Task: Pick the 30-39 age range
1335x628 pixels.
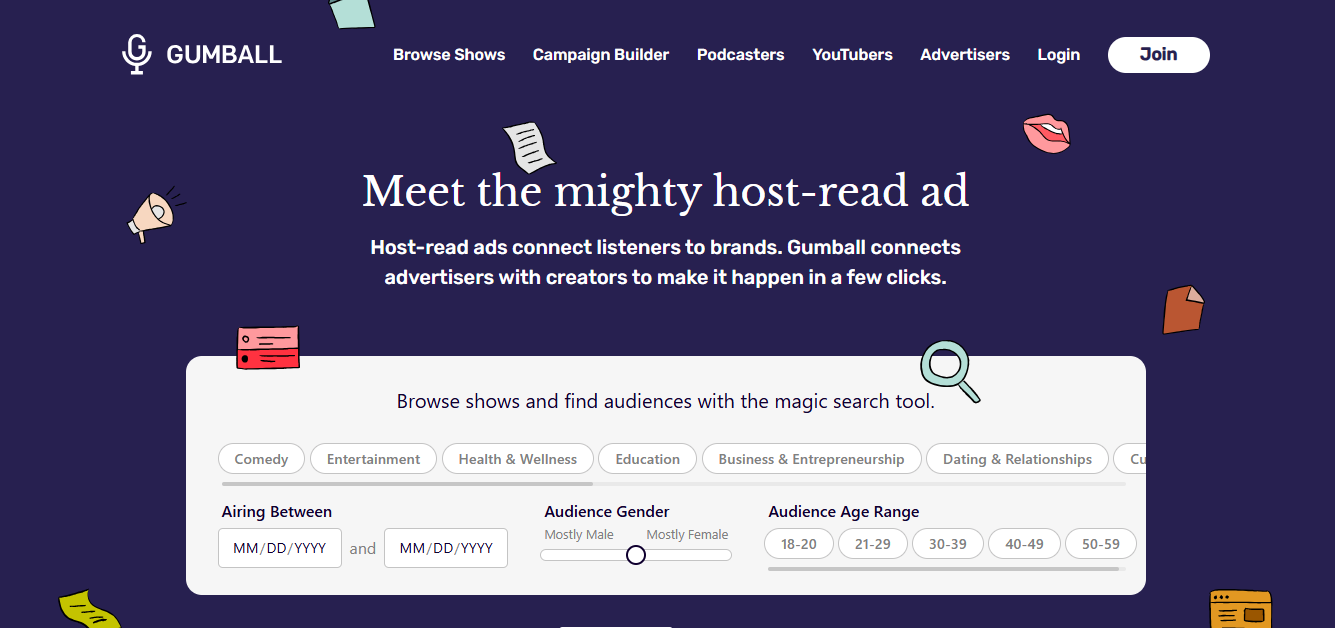Action: 948,544
